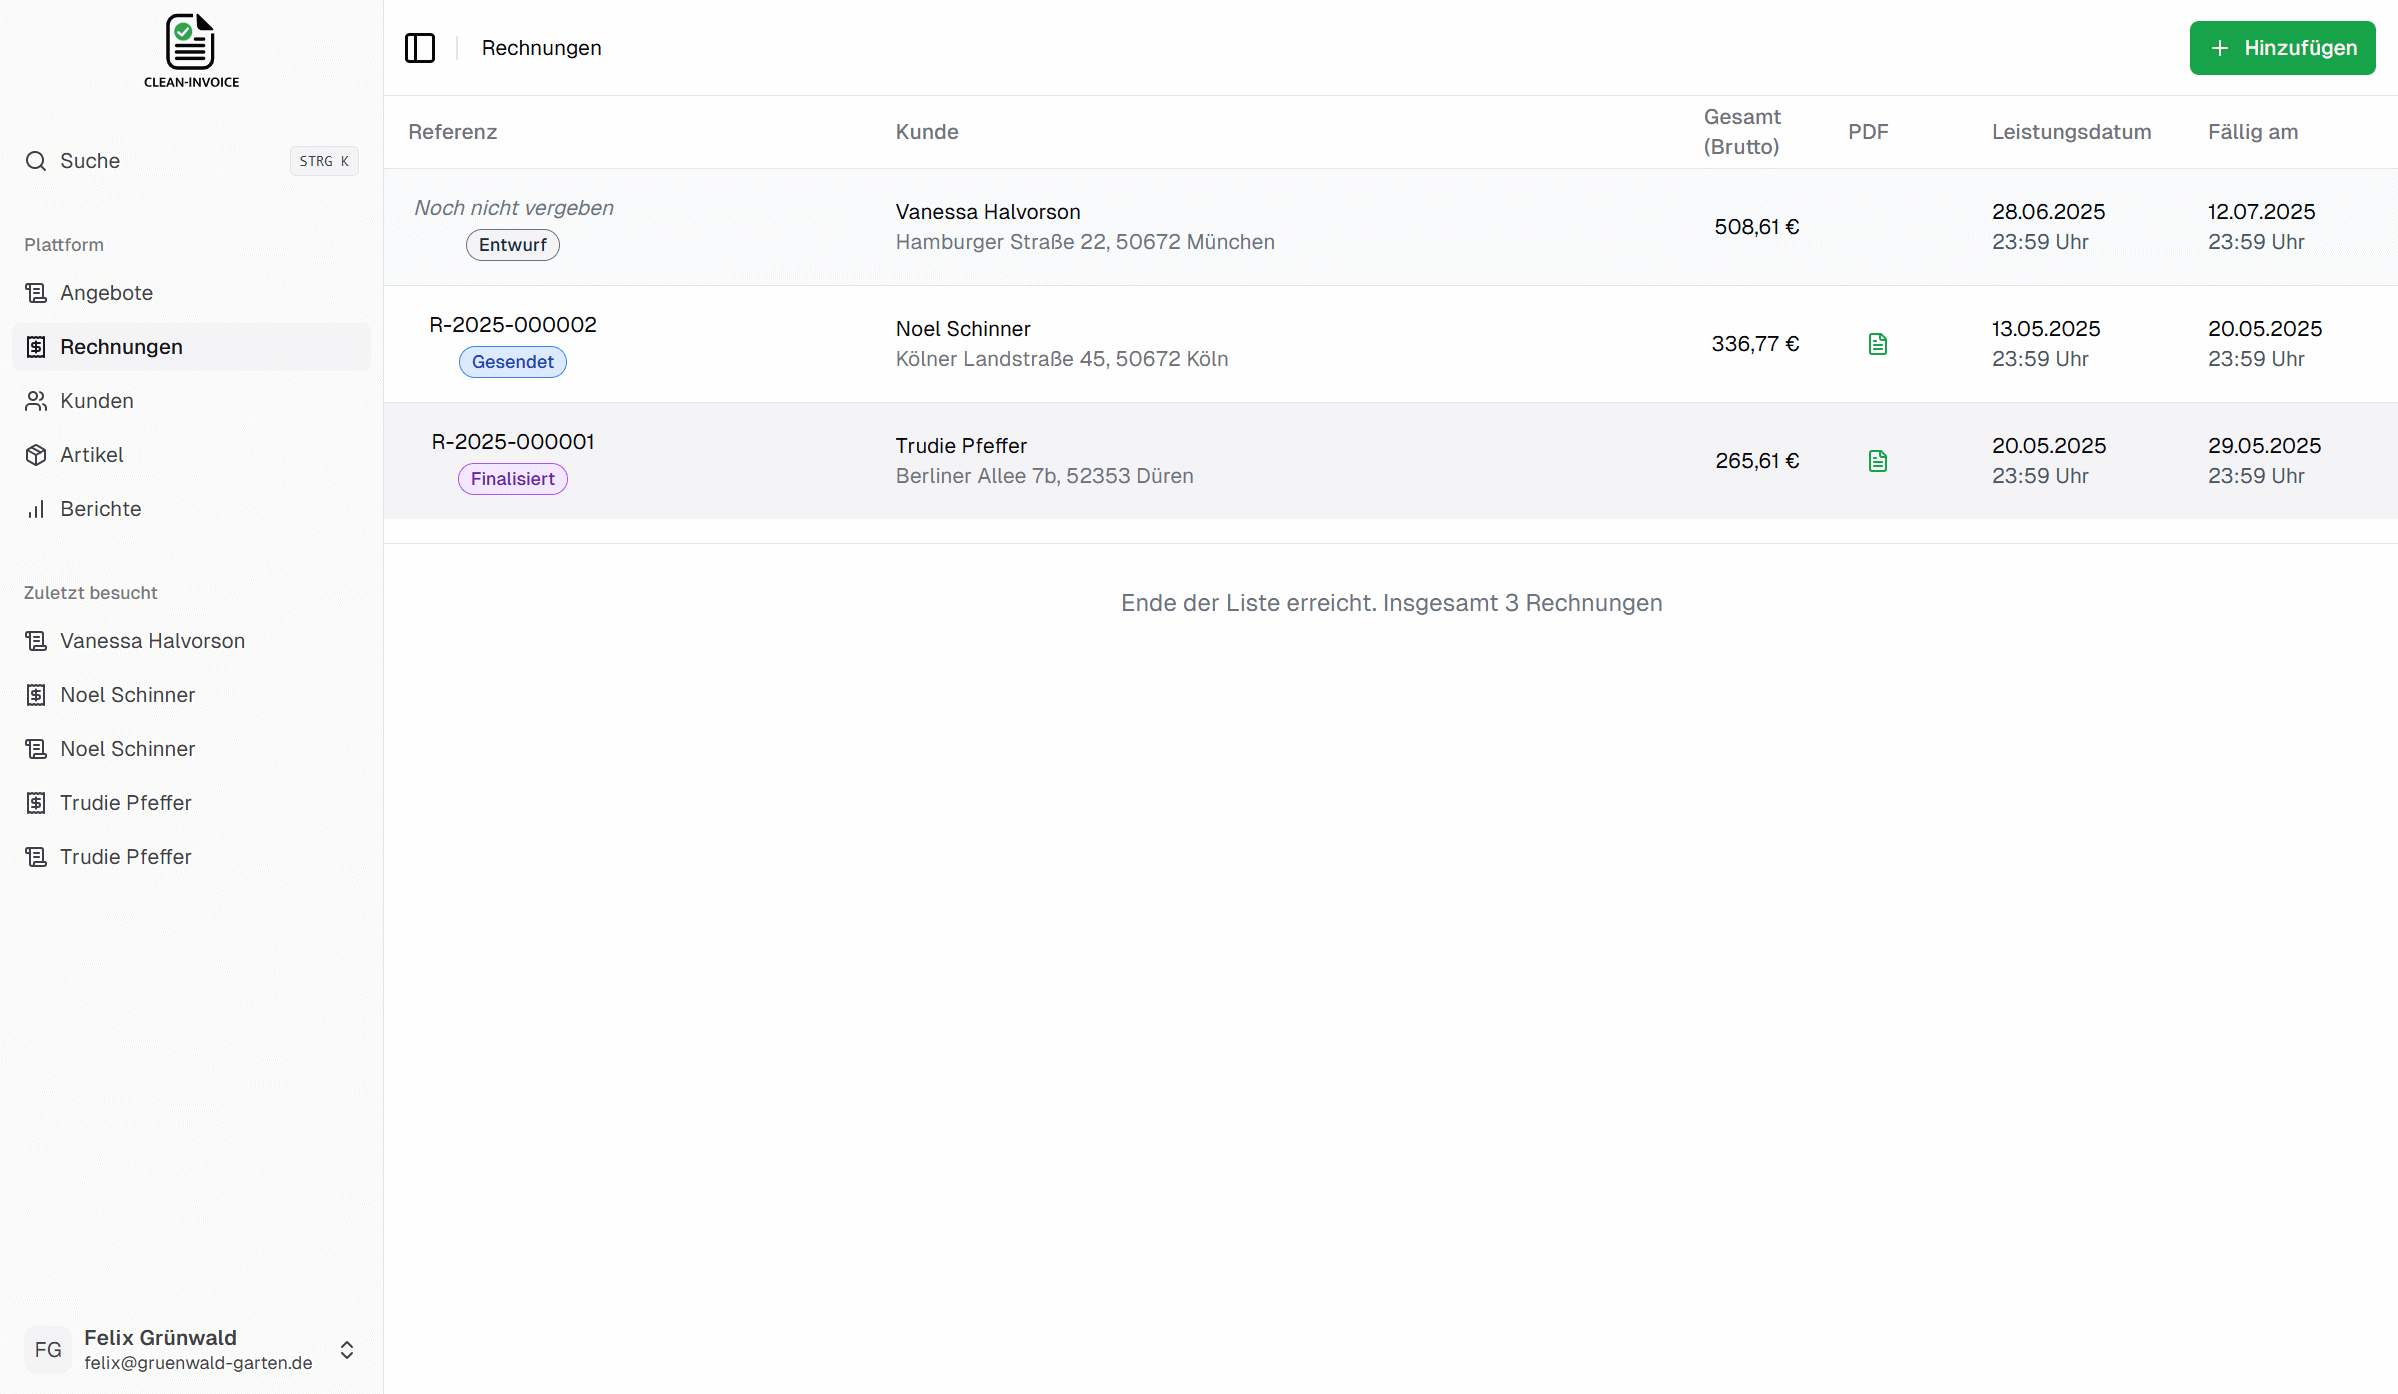Click address Berliner Allee 7b, 52353 Düren
Screen dimensions: 2398x1394
click(x=1044, y=476)
